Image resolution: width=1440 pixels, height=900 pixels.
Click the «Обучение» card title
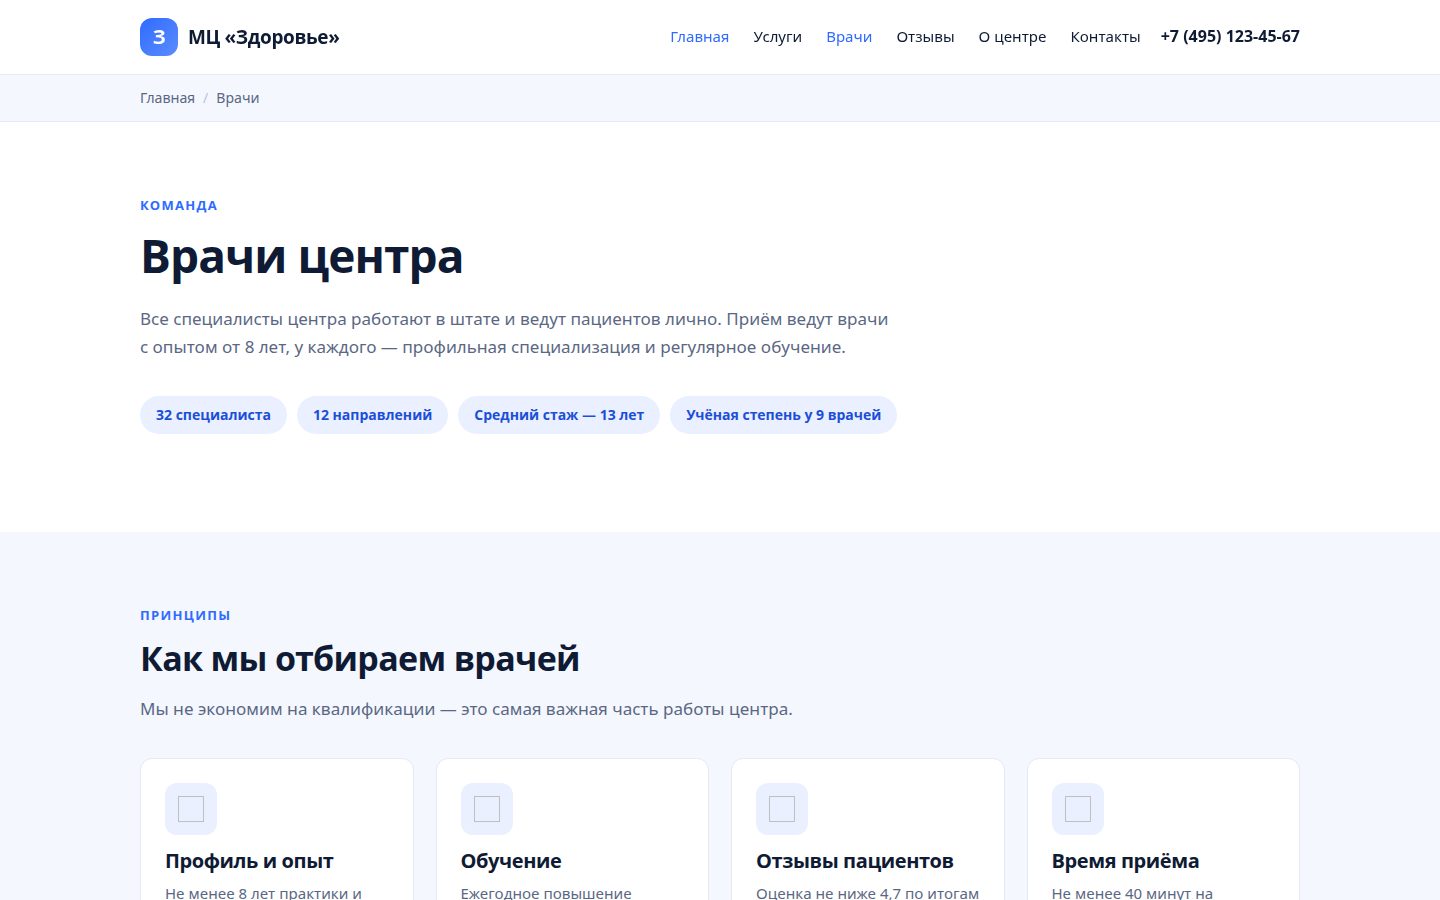click(x=511, y=861)
